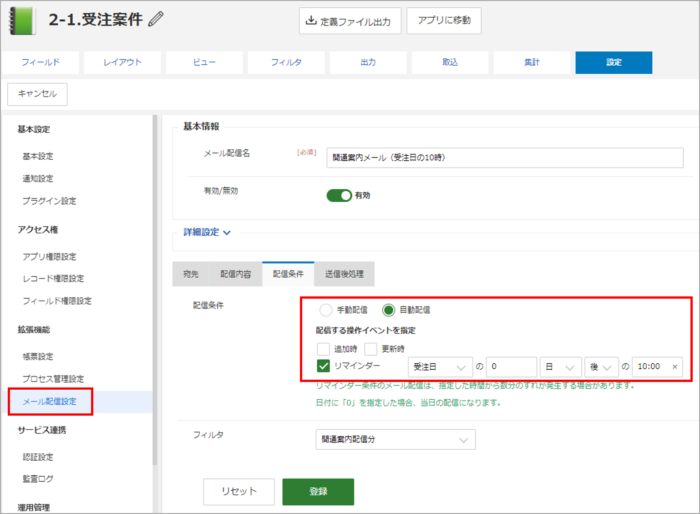Screen dimensions: 700x514
Task: Open メール配信設定 in sidebar
Action: coord(50,401)
